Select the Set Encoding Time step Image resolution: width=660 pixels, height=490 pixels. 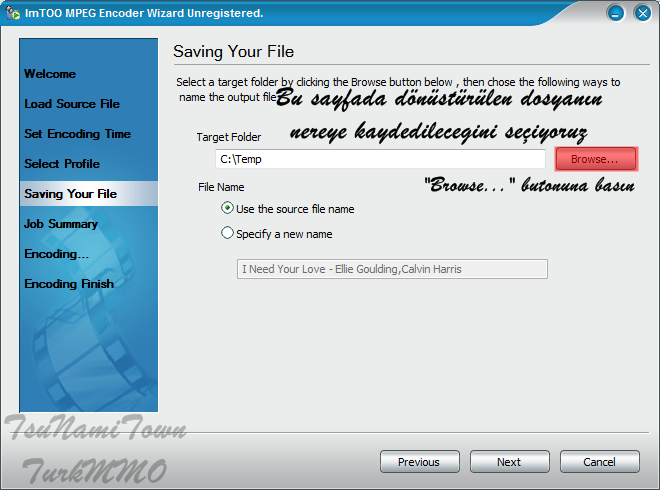pyautogui.click(x=77, y=134)
